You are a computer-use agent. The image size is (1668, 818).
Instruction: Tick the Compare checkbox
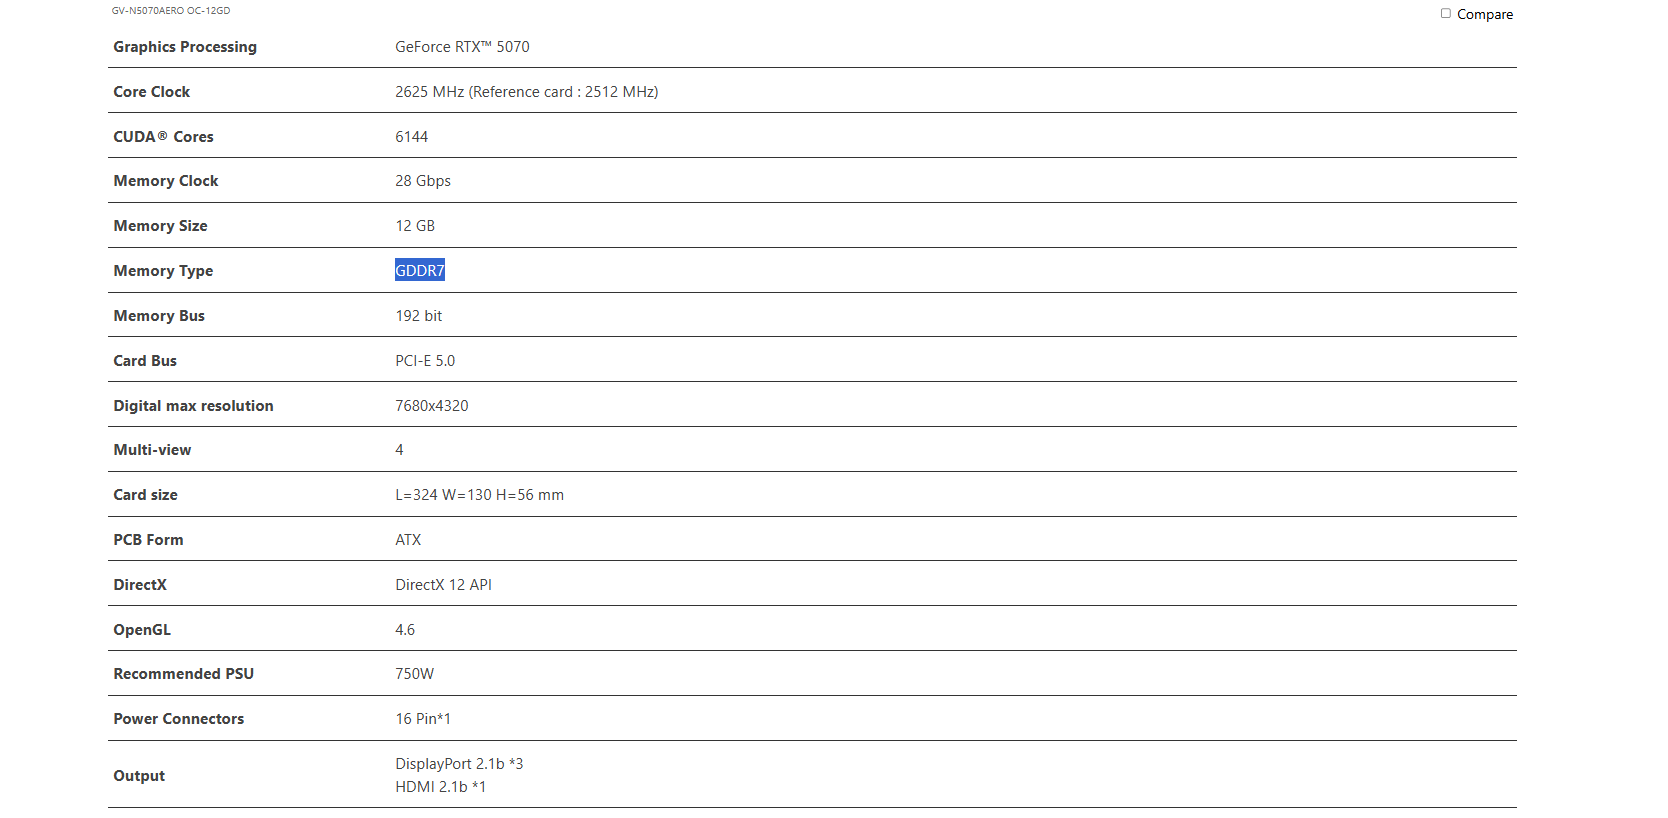pyautogui.click(x=1445, y=14)
